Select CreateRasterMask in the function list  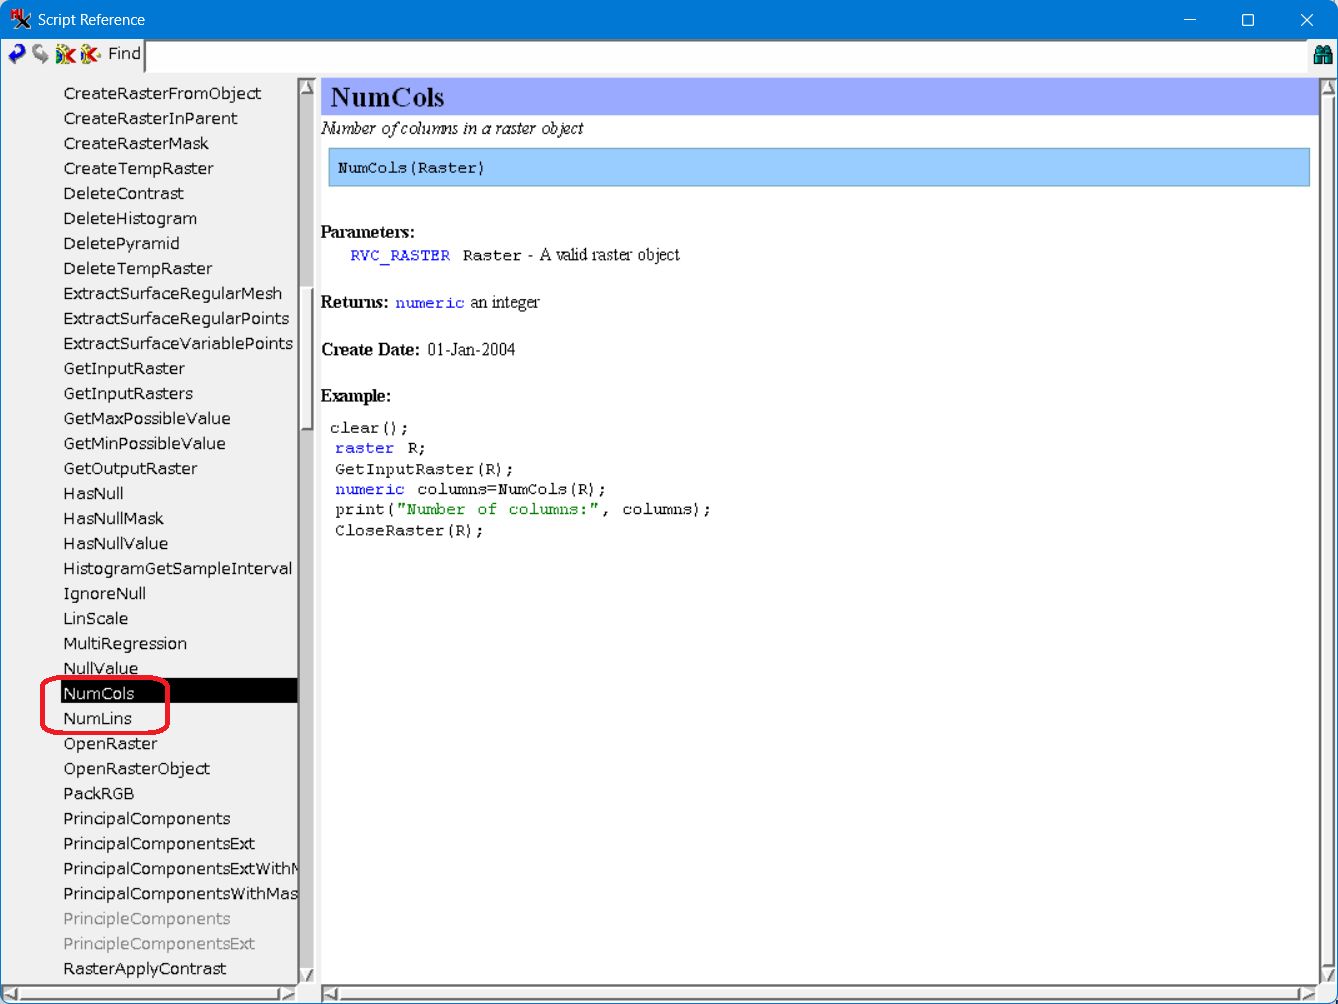136,143
